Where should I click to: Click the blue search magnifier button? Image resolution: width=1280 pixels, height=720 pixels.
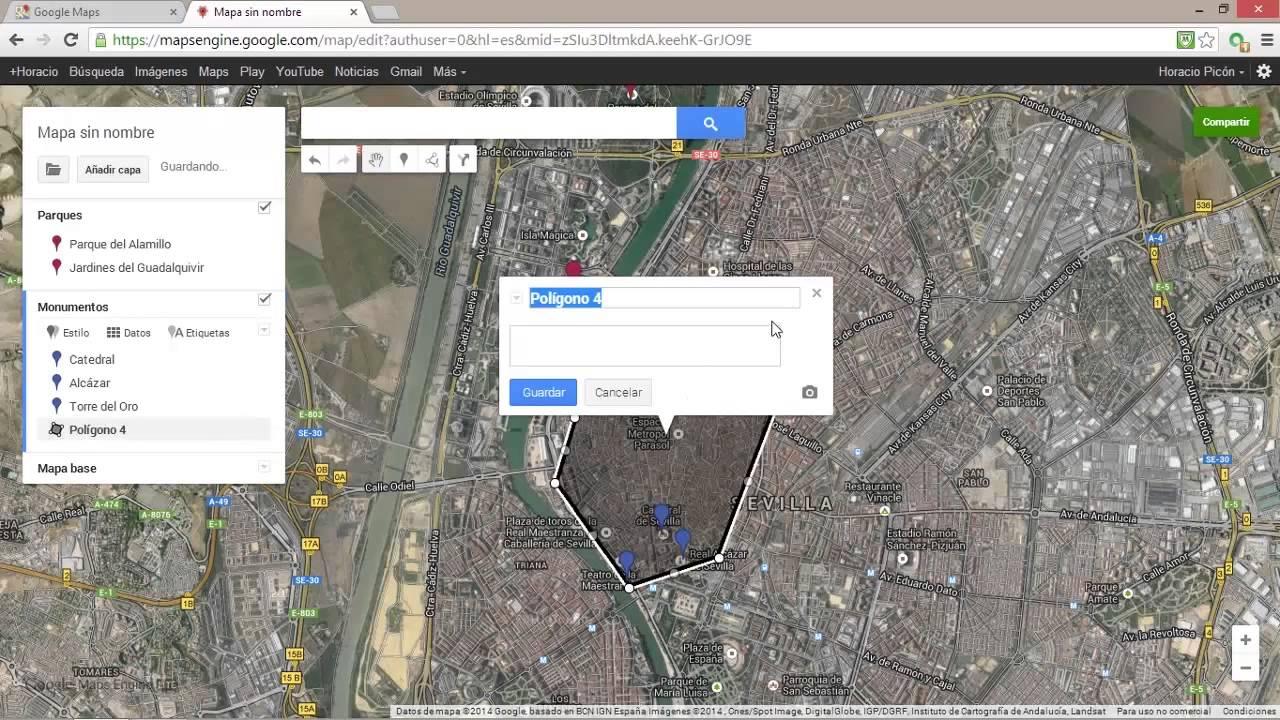(710, 123)
